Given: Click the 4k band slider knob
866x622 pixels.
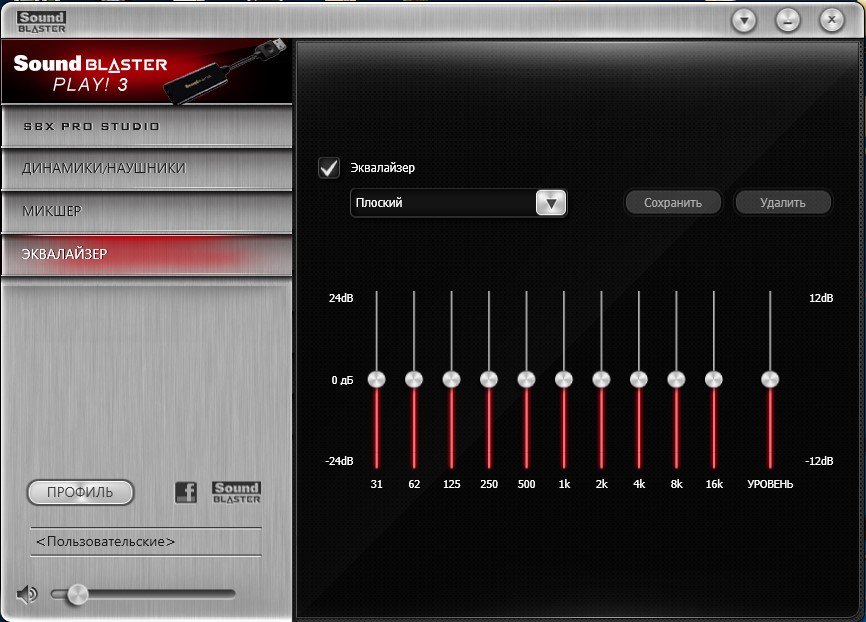Looking at the screenshot, I should (x=639, y=379).
